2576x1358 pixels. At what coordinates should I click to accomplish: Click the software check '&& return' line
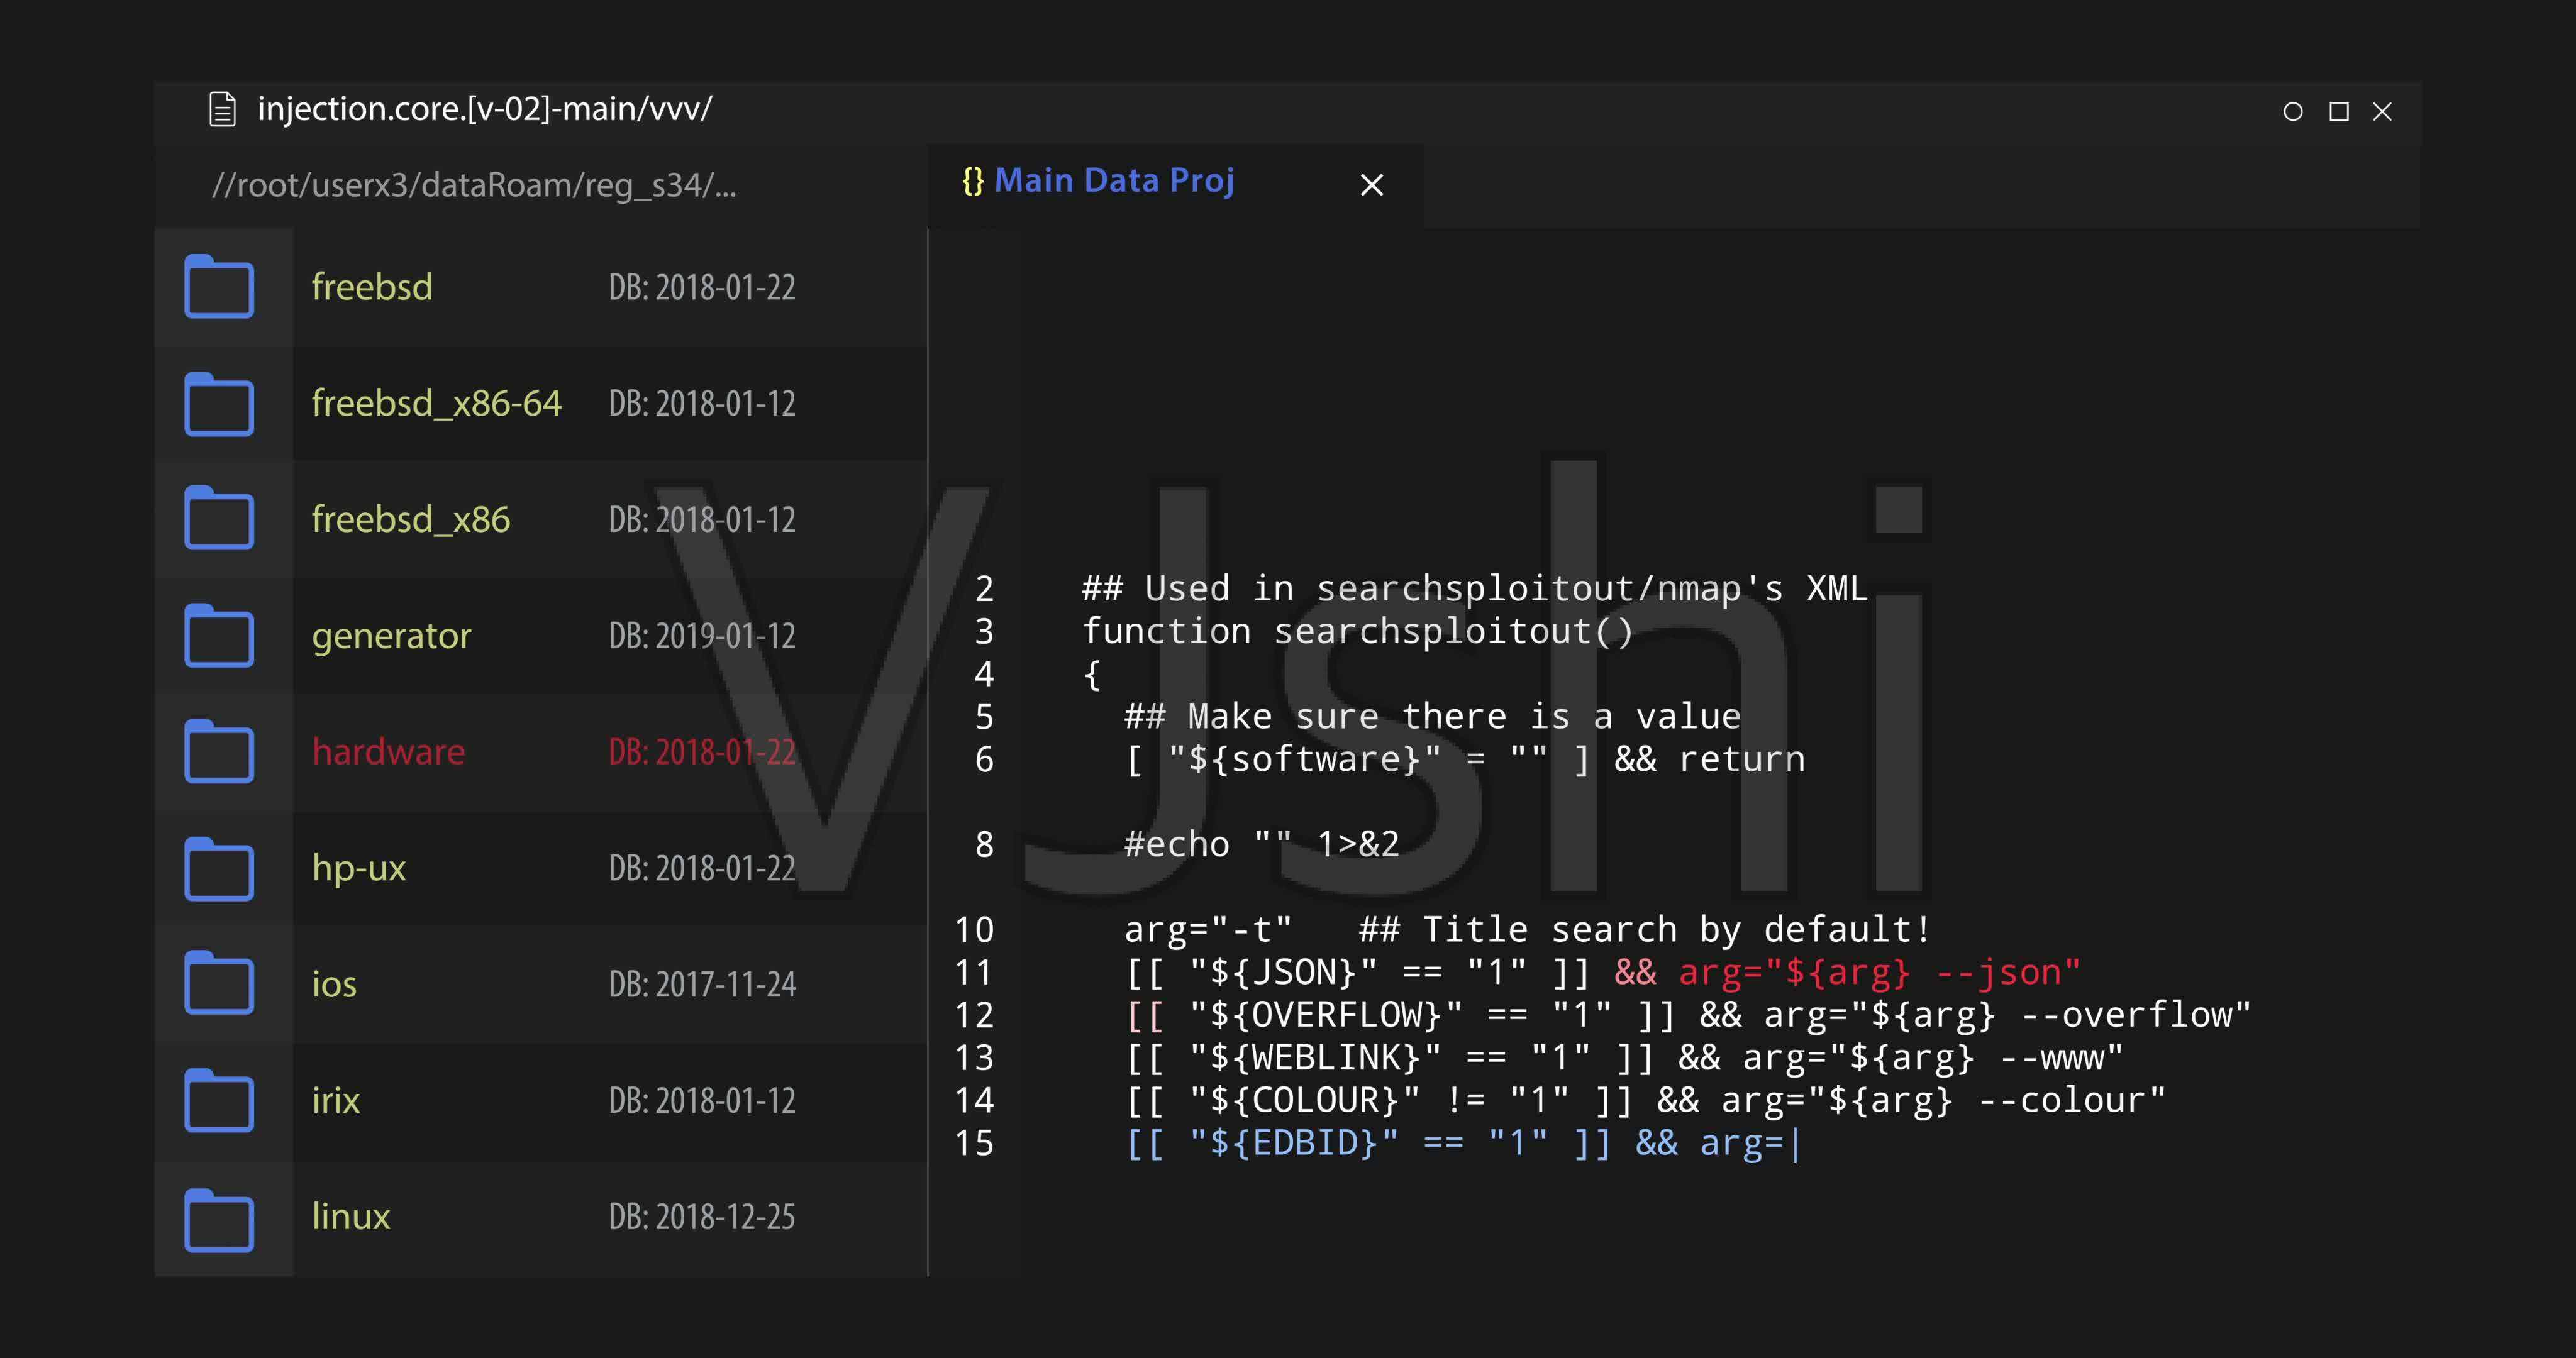pos(1465,760)
